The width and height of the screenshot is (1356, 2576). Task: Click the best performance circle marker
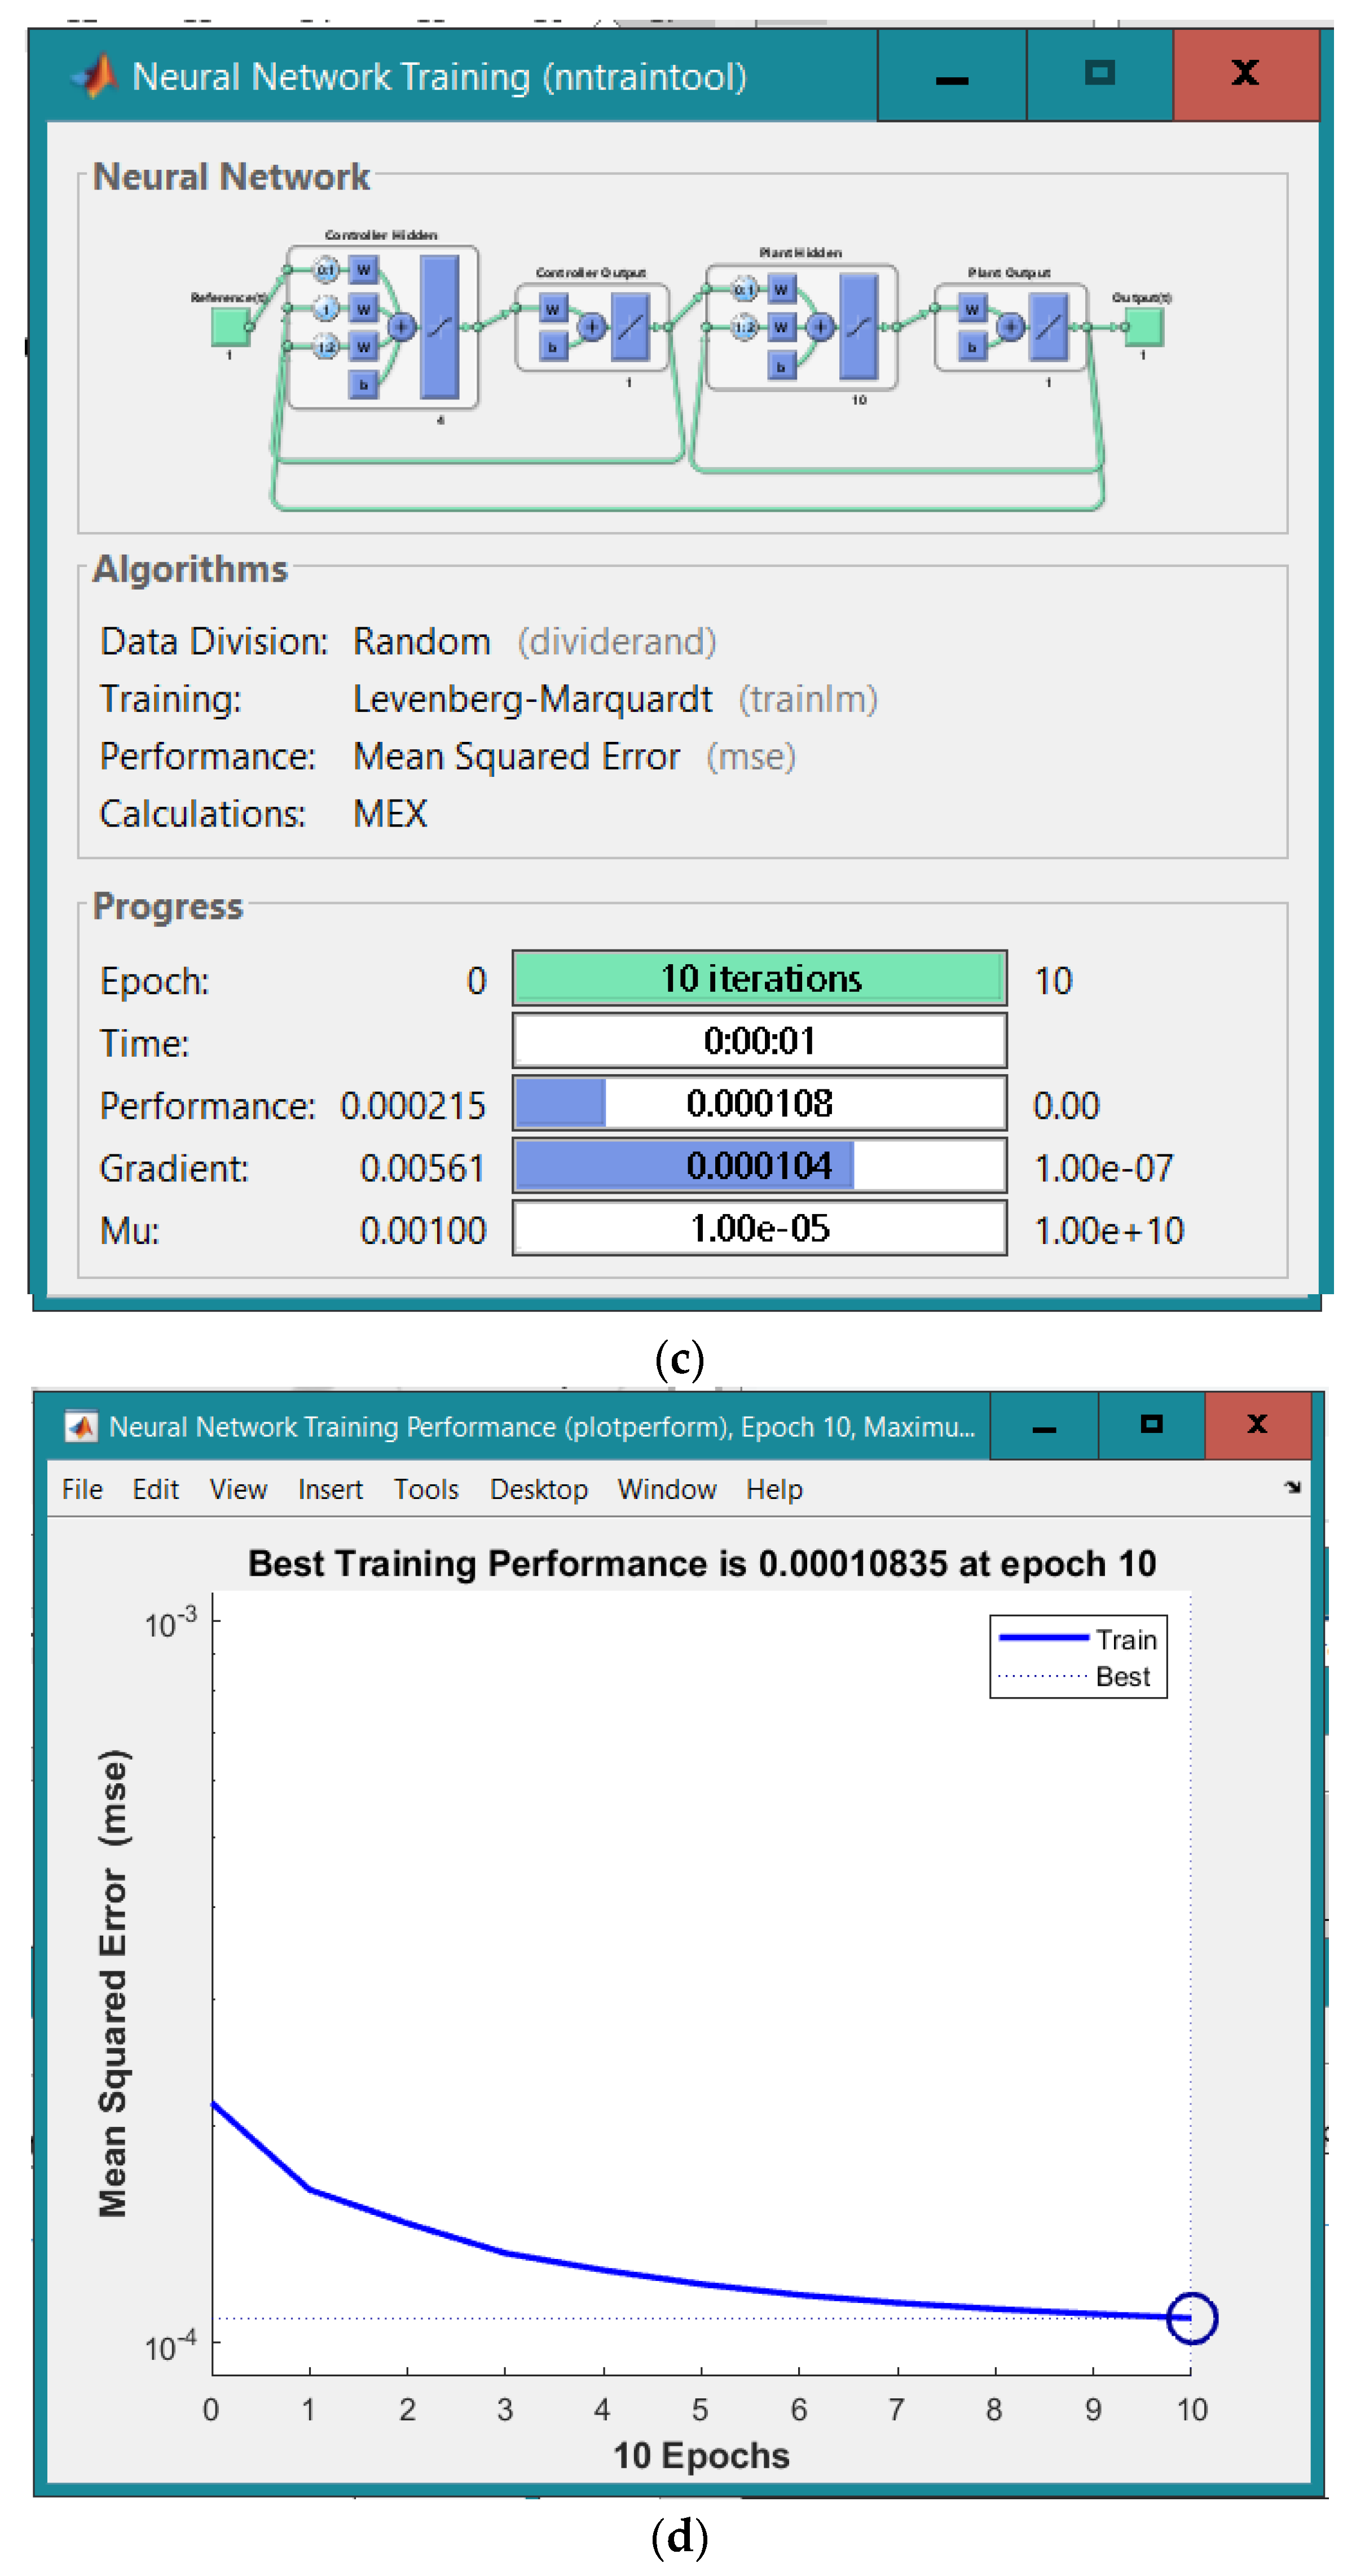pyautogui.click(x=1191, y=2318)
